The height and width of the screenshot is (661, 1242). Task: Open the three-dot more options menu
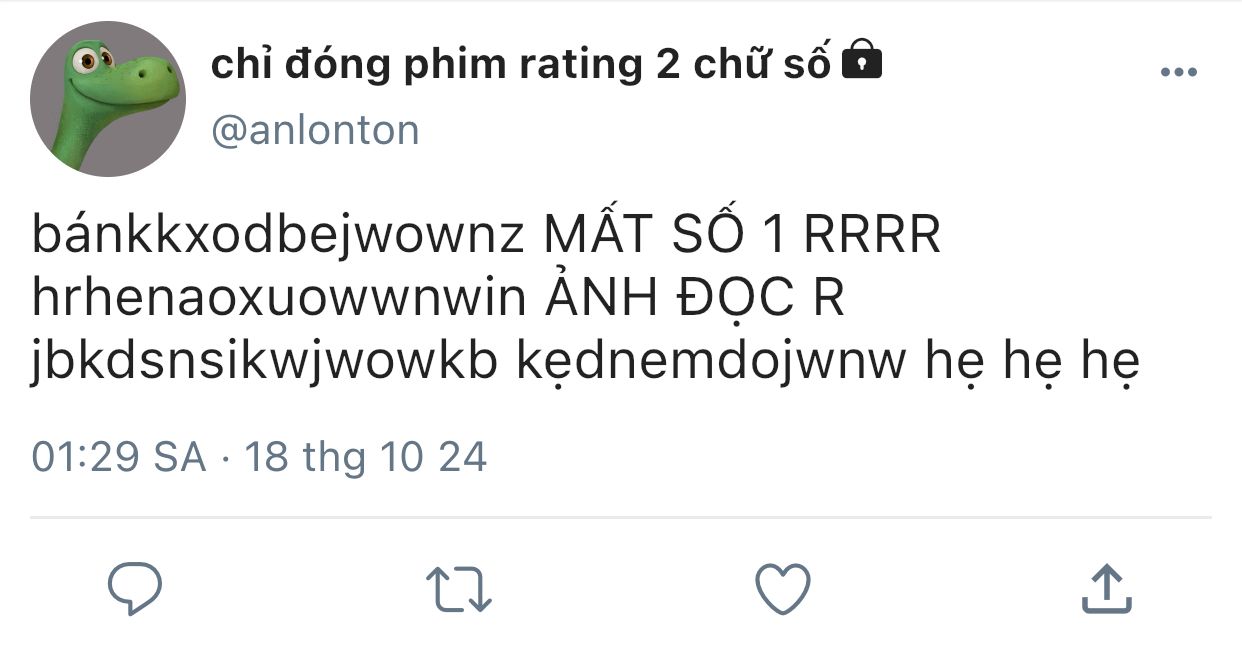click(1178, 72)
